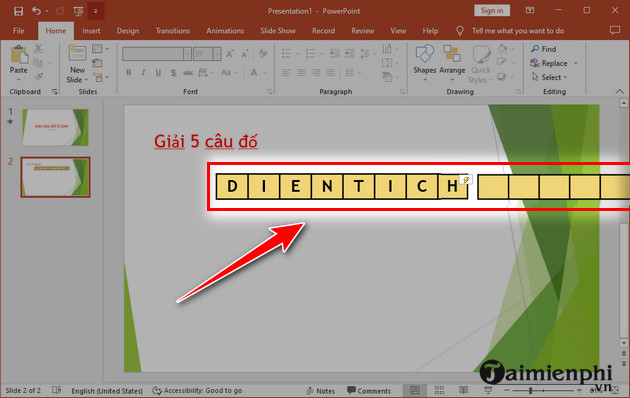
Task: Toggle Italic formatting
Action: pos(143,73)
